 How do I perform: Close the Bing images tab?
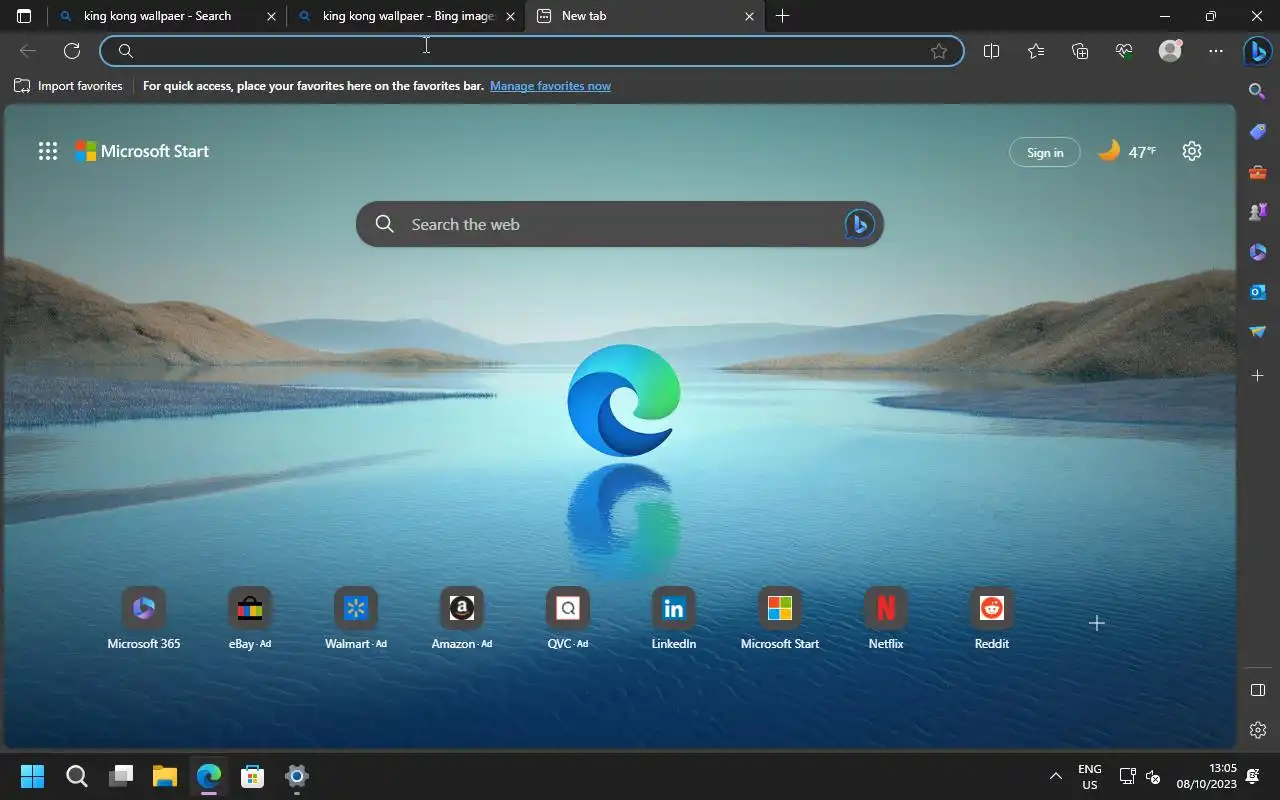[511, 16]
